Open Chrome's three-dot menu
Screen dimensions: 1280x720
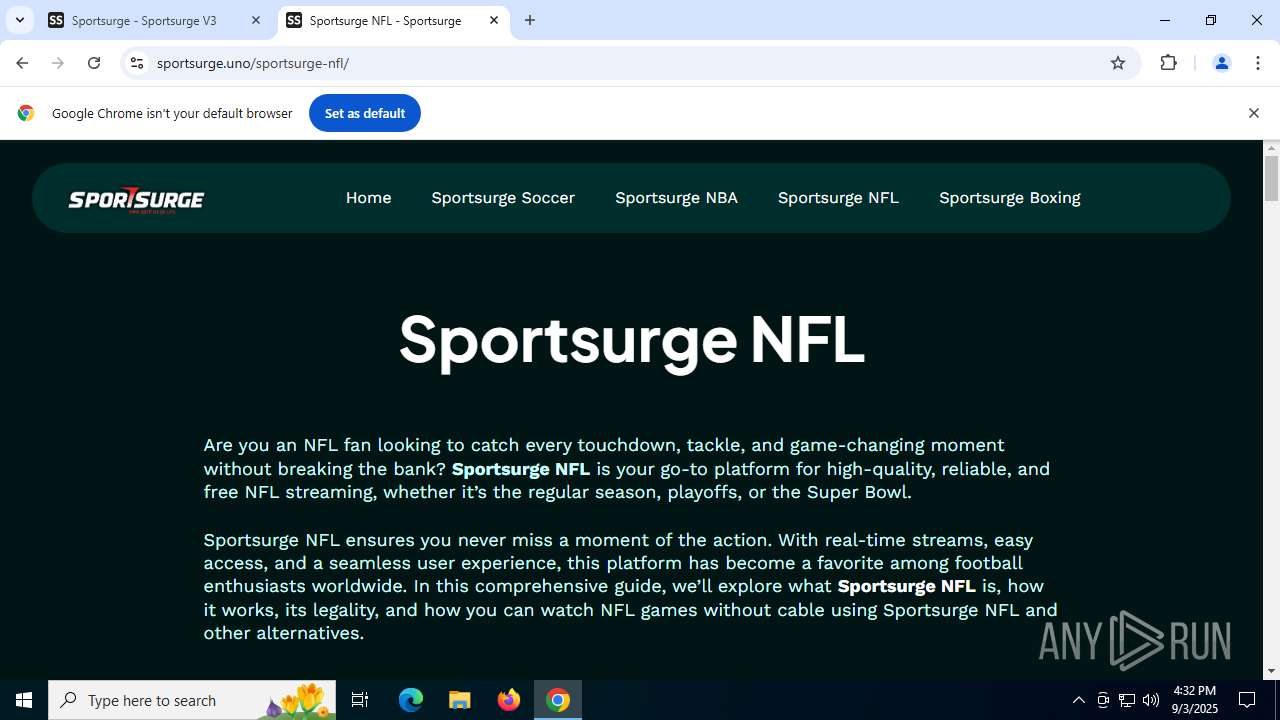pyautogui.click(x=1257, y=63)
